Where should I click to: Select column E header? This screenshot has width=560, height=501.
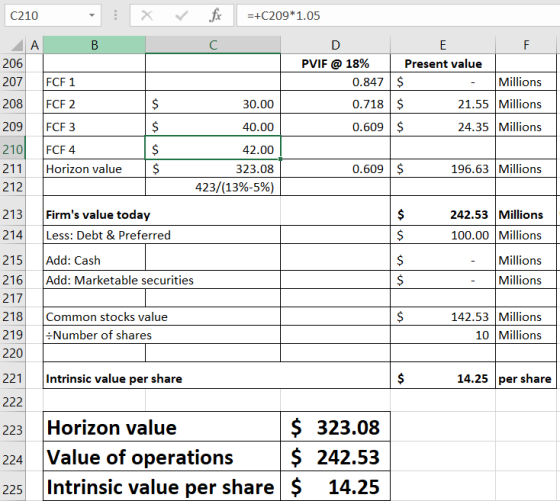[443, 45]
